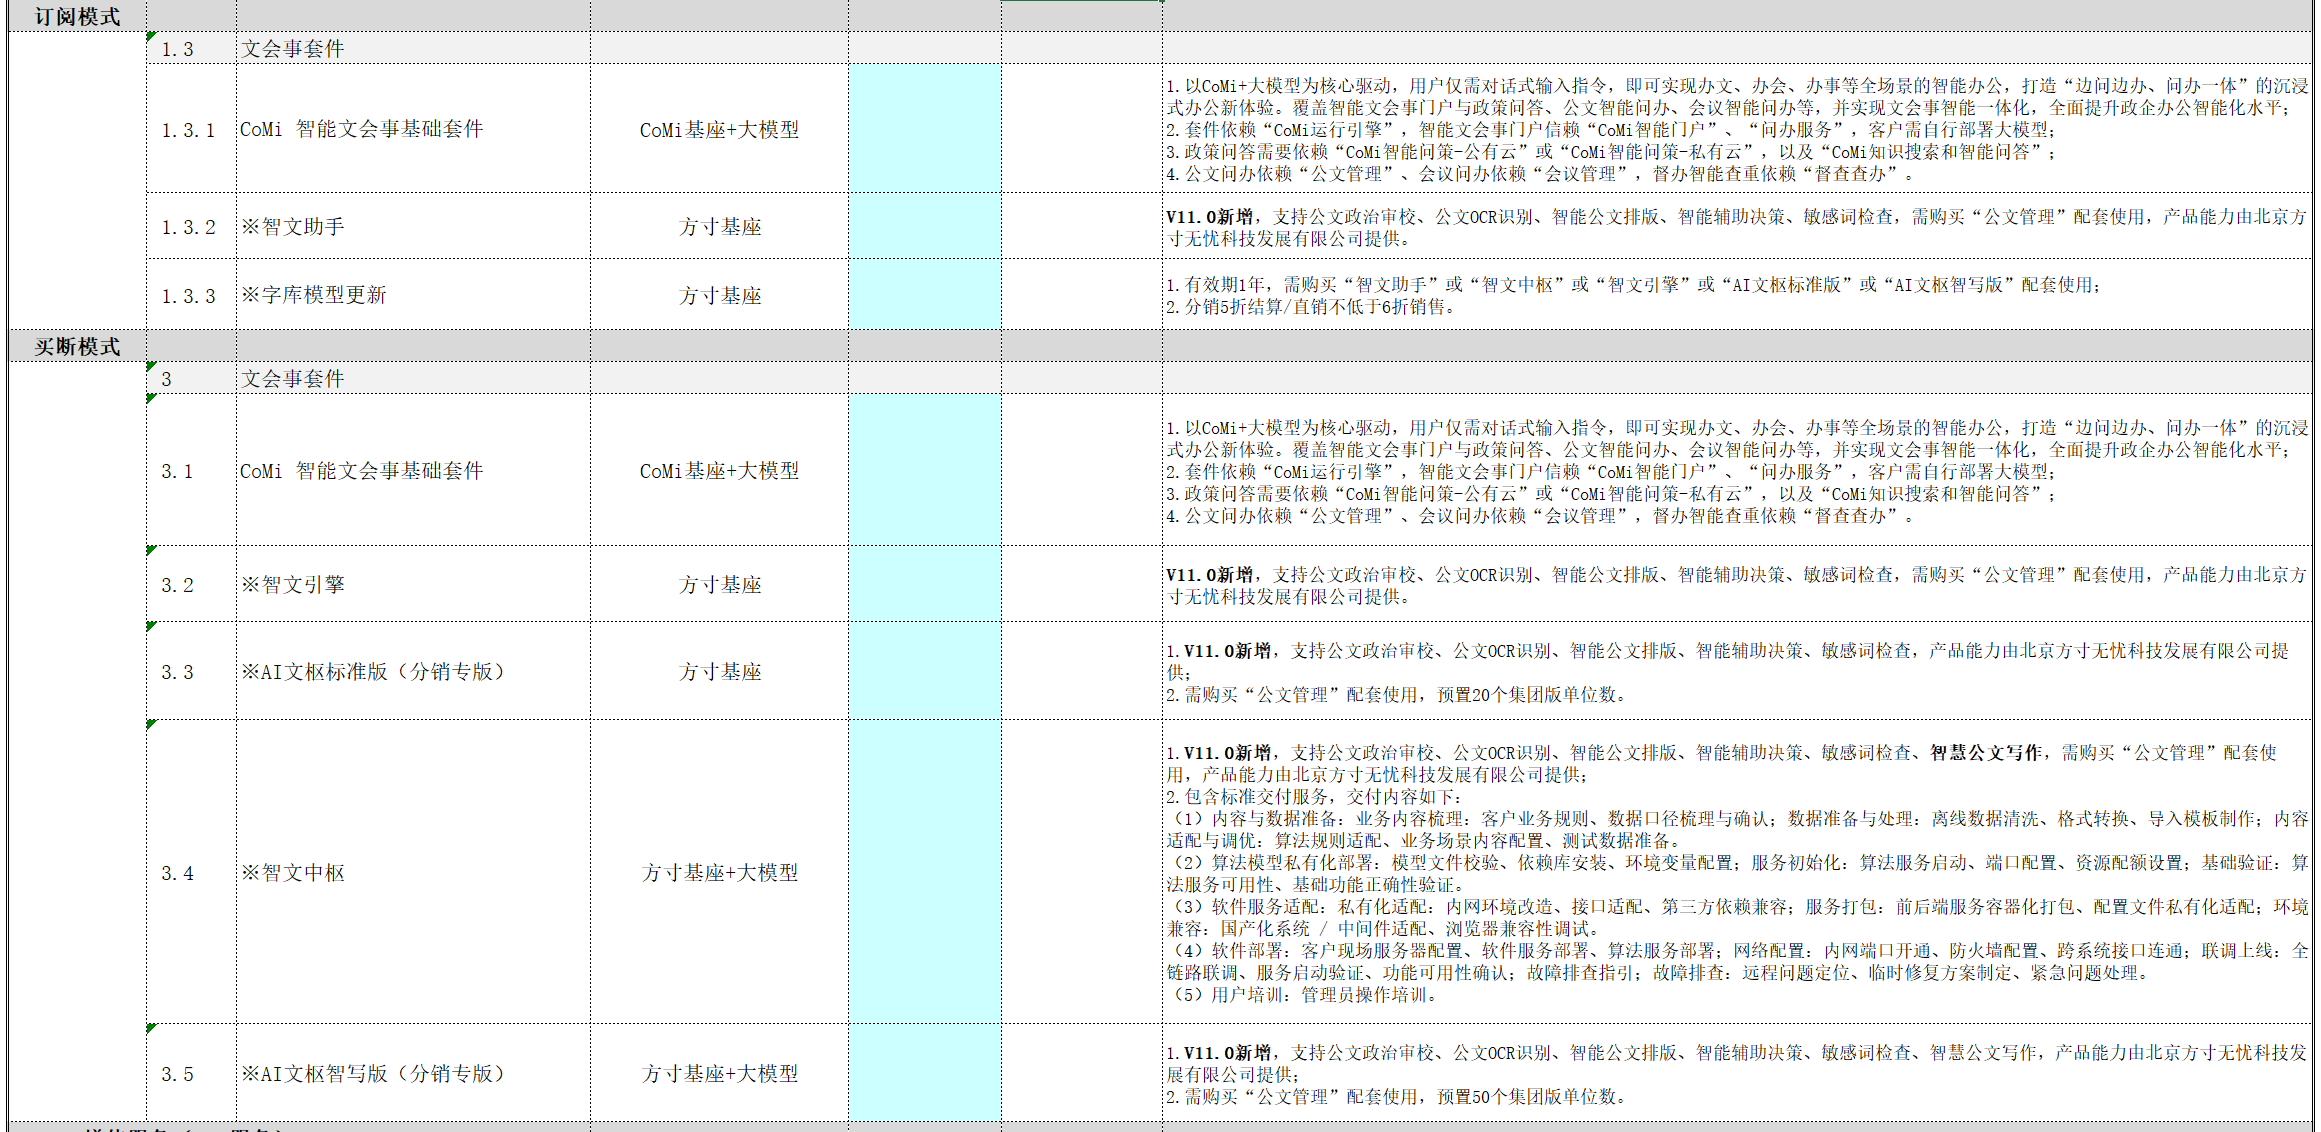2321x1132 pixels.
Task: Select the "订阅模式" section header cell
Action: [77, 17]
